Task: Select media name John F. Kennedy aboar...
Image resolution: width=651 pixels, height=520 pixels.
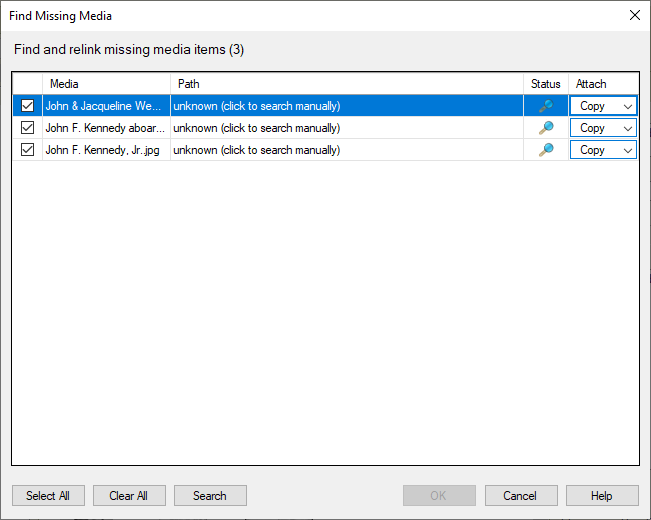Action: pyautogui.click(x=105, y=128)
